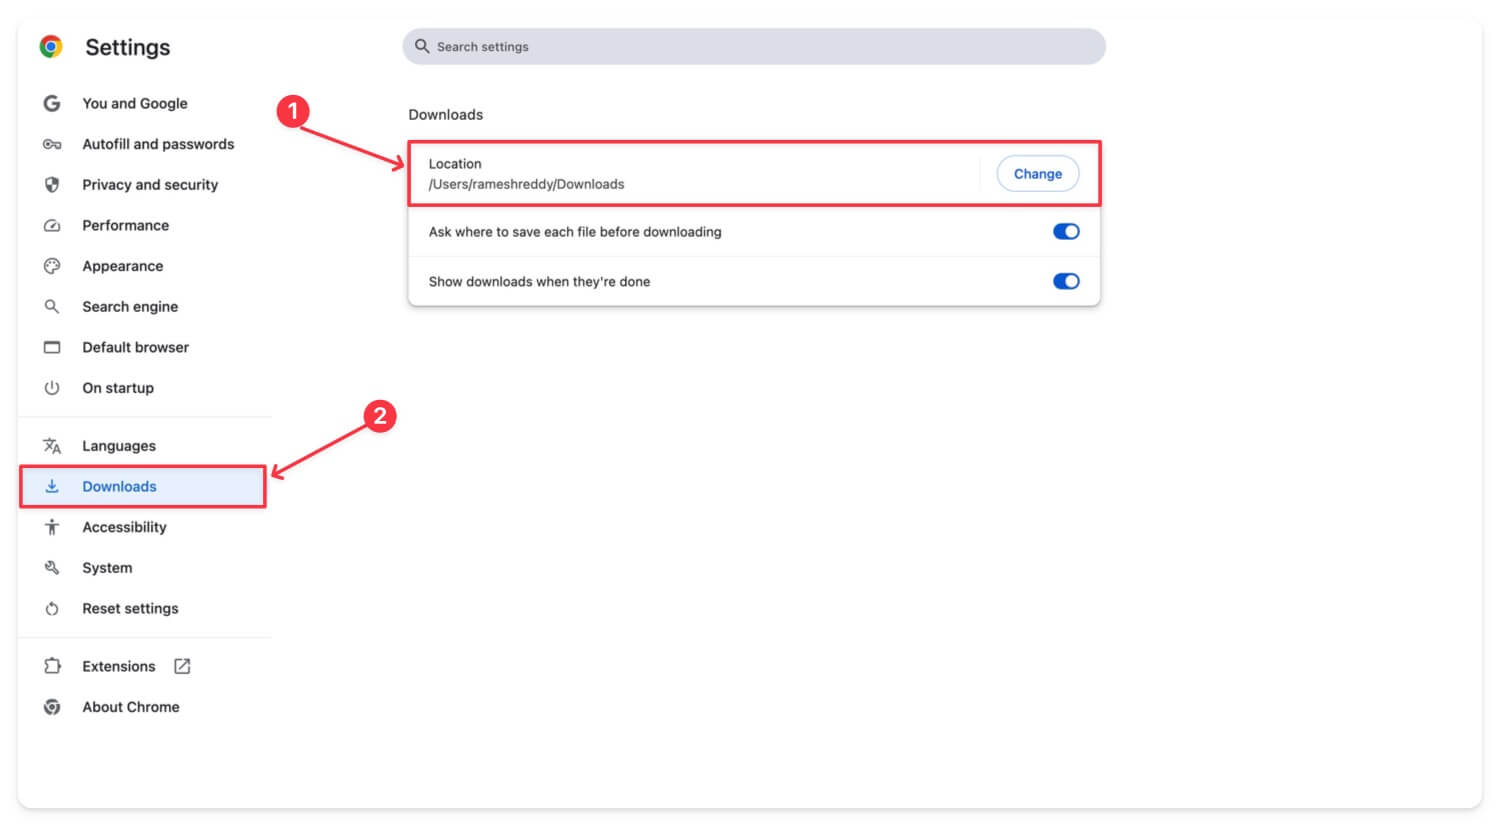Click the Search engine magnifier icon
Image resolution: width=1500 pixels, height=826 pixels.
click(51, 306)
